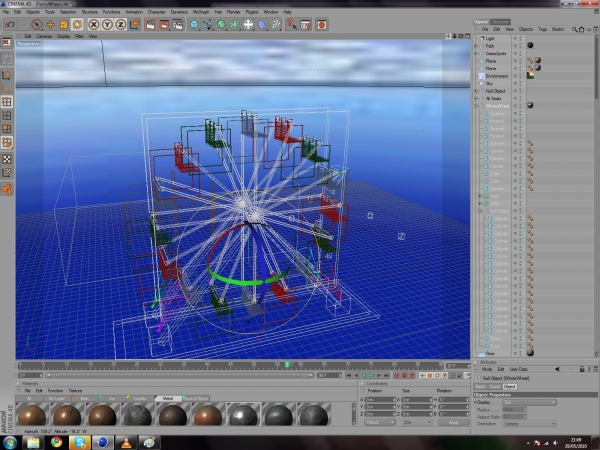600x450 pixels.
Task: Switch to the Structure tab
Action: click(x=500, y=22)
